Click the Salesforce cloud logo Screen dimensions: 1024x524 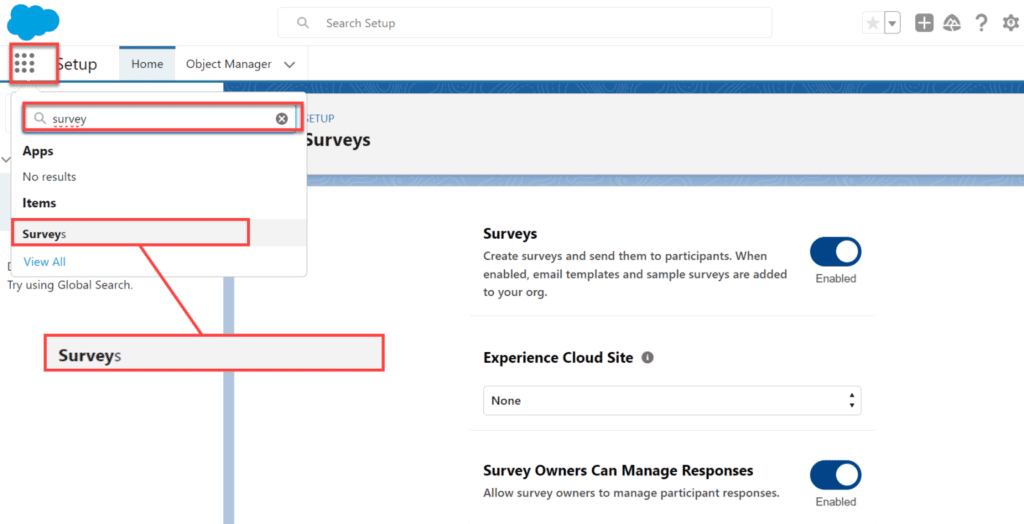click(x=33, y=21)
